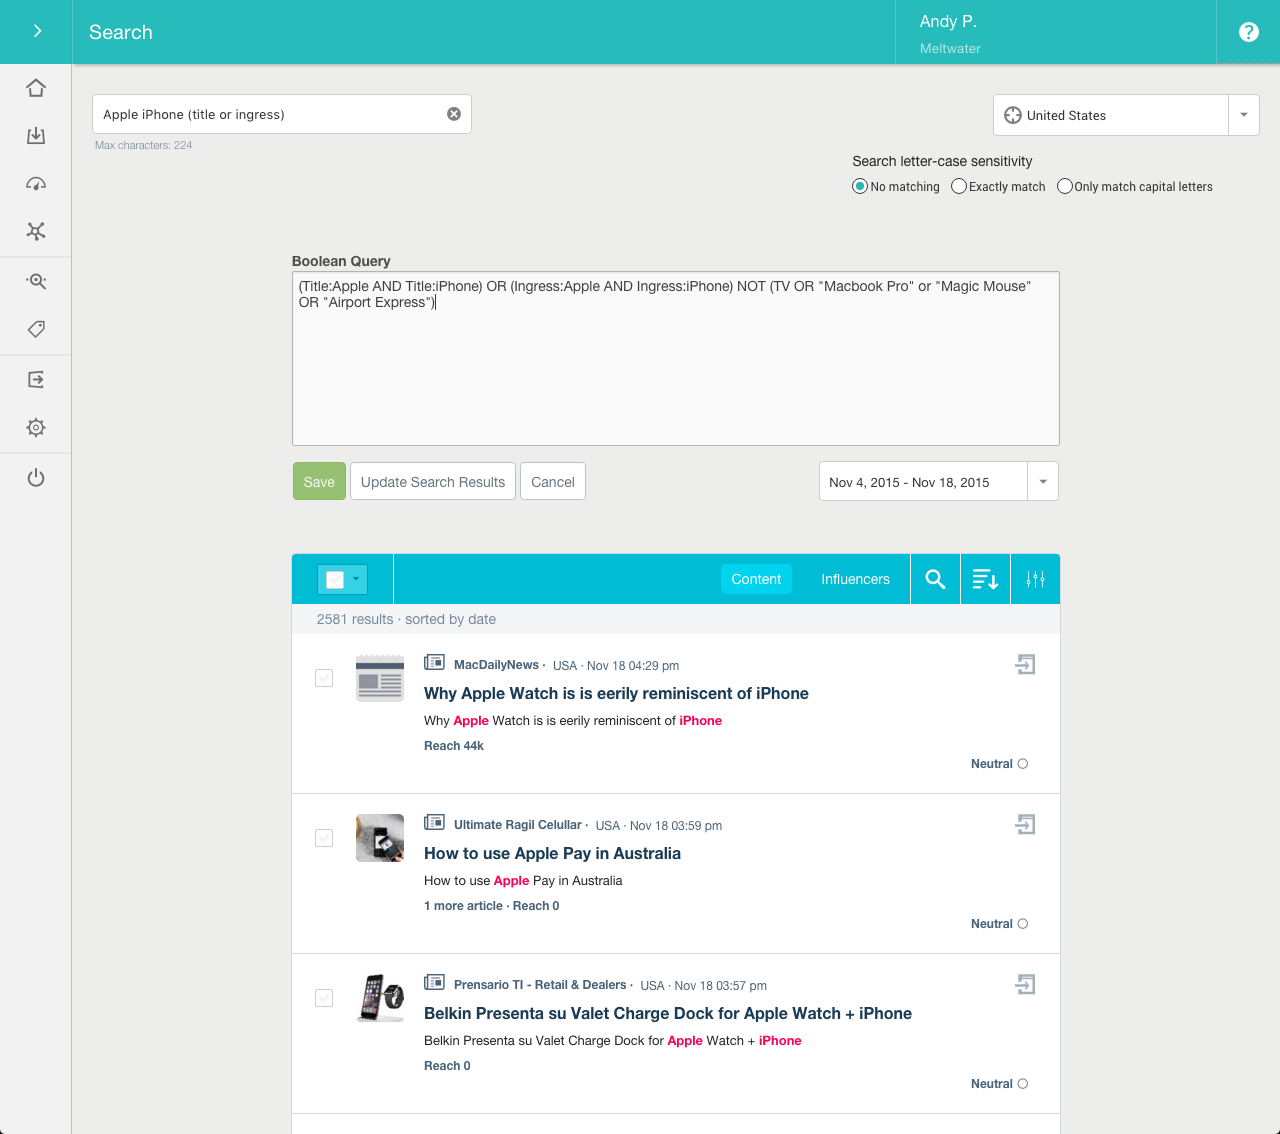Click news source icon beside MacDailyNews
This screenshot has height=1134, width=1280.
(x=434, y=662)
